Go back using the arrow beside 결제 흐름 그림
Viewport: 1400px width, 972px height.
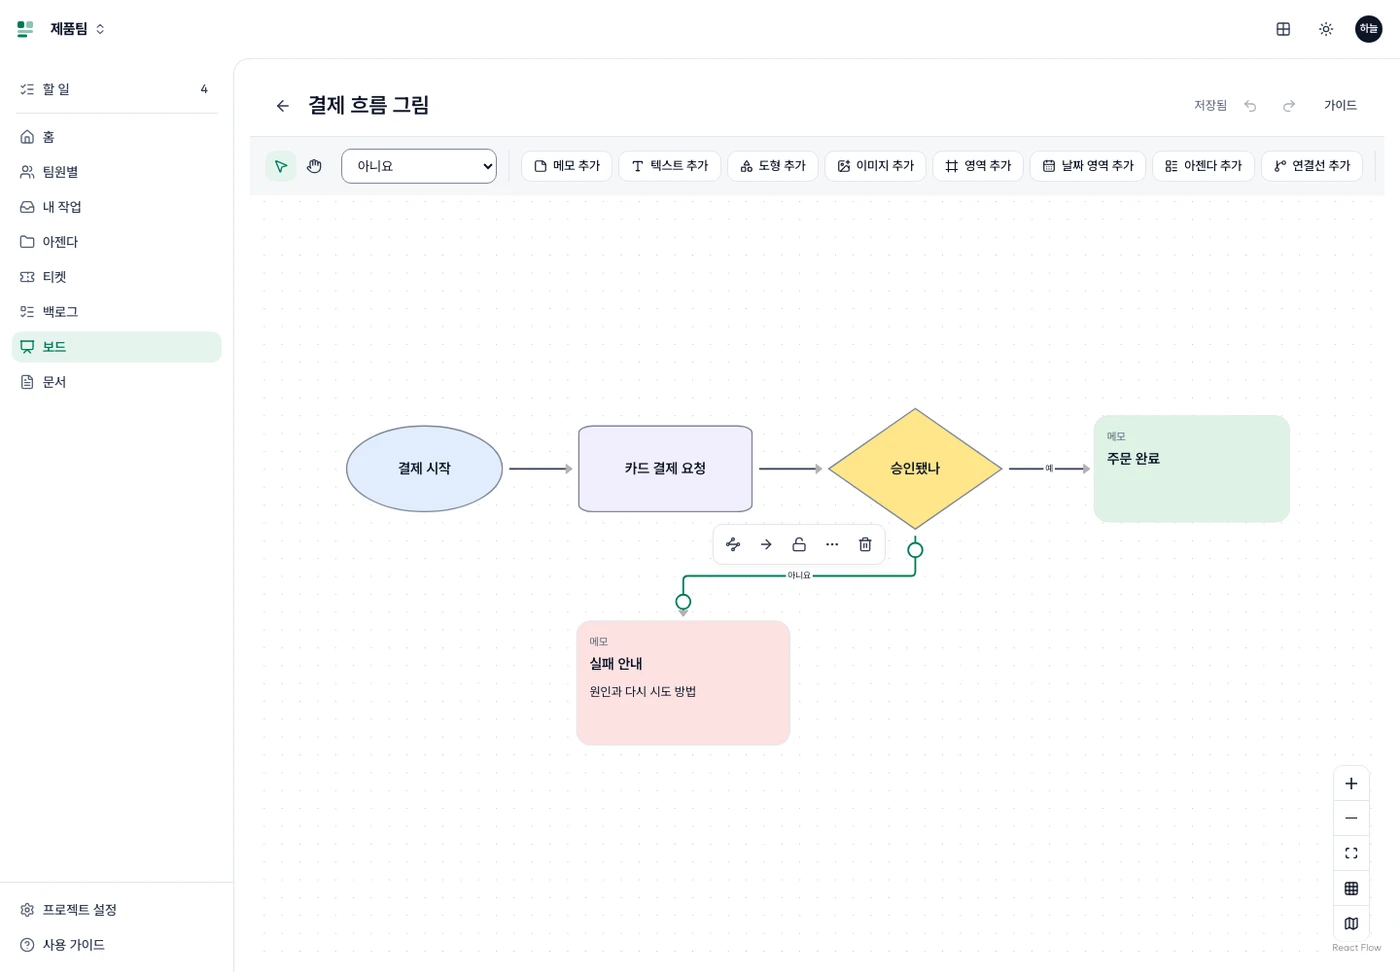click(283, 106)
